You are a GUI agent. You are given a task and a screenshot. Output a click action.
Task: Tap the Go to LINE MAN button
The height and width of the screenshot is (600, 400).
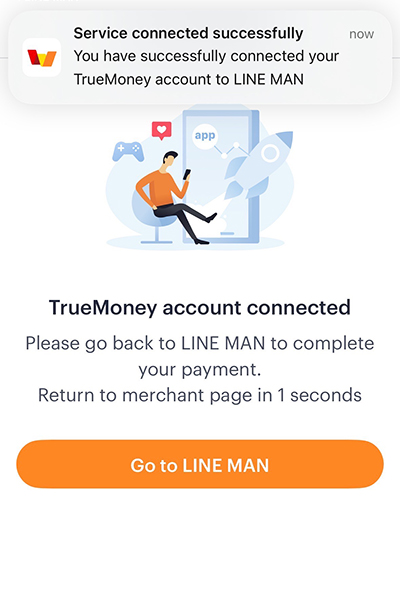click(199, 464)
